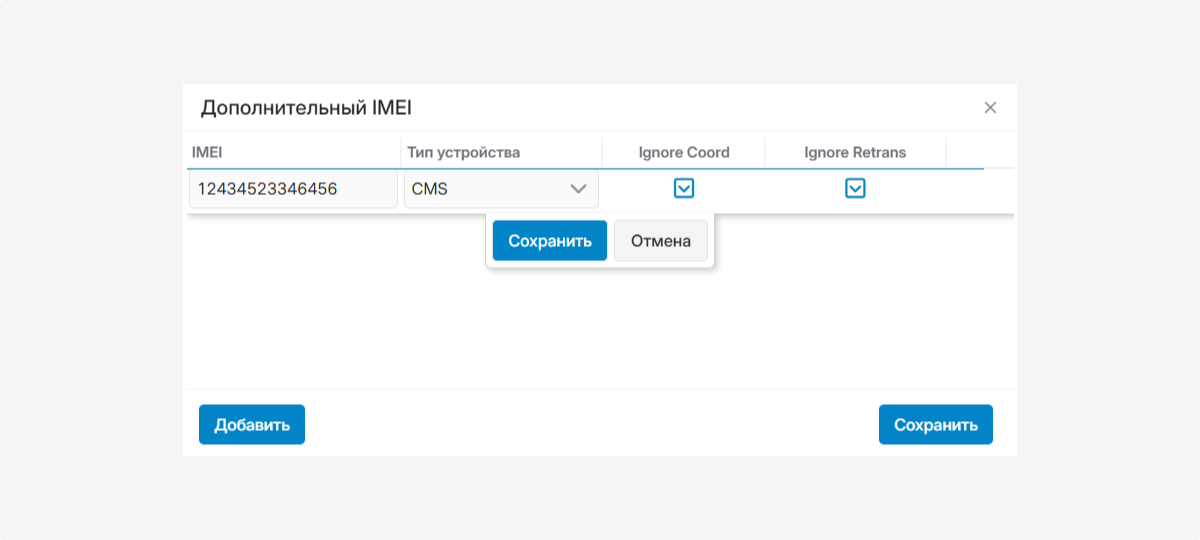Select the Ignore Retrans column header
Image resolution: width=1200 pixels, height=540 pixels.
[x=855, y=153]
